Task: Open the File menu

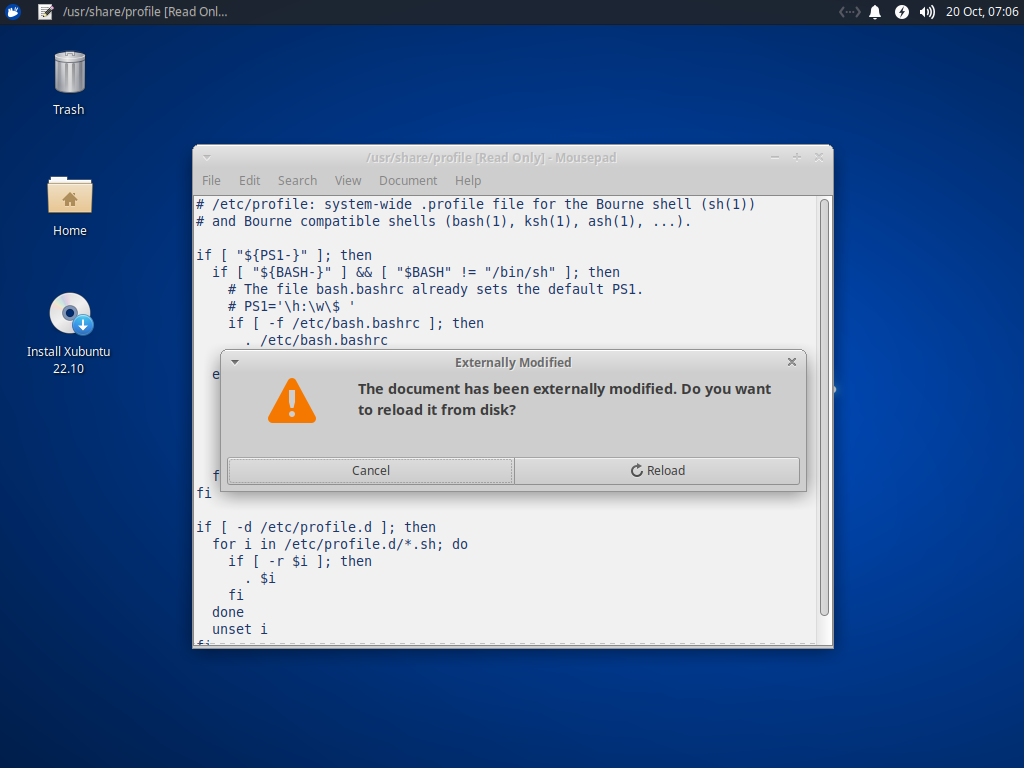Action: [x=211, y=181]
